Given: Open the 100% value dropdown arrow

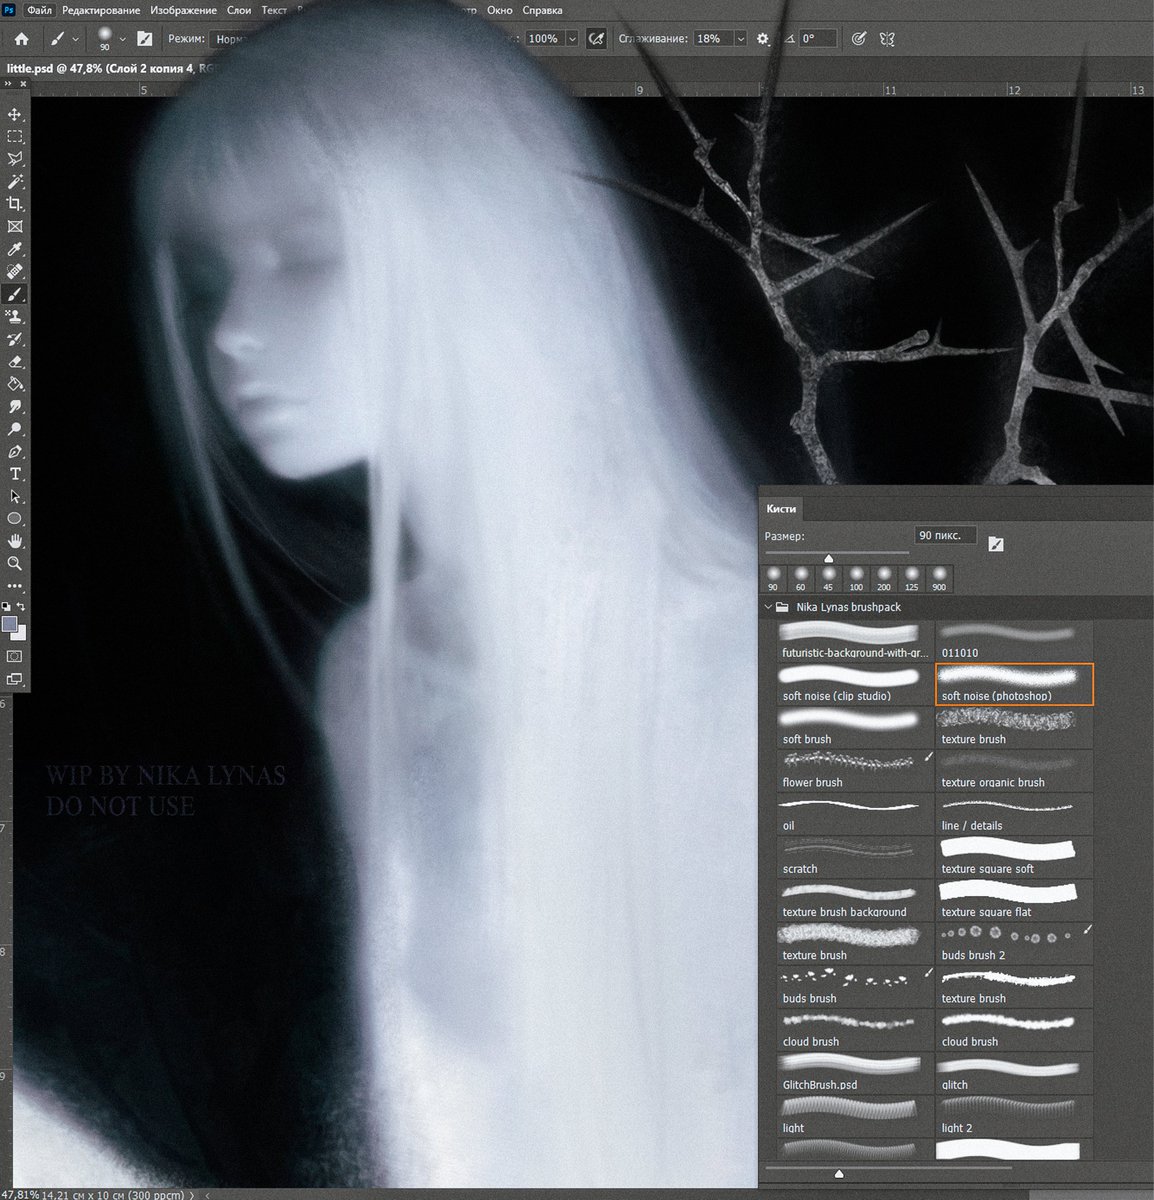Looking at the screenshot, I should [572, 39].
